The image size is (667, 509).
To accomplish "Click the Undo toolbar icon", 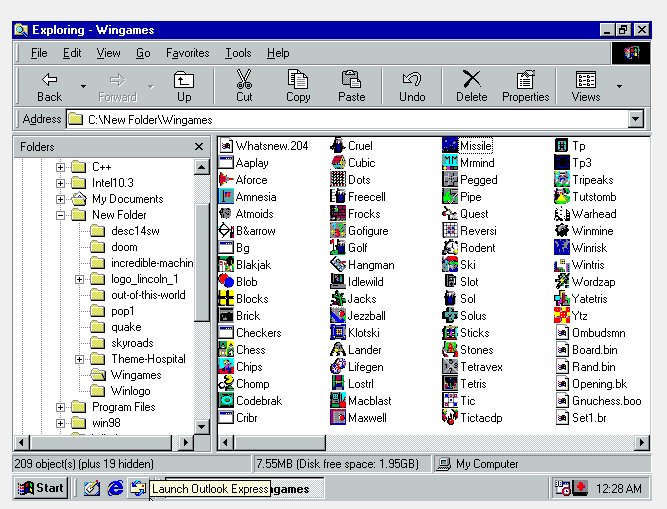I will pos(412,86).
